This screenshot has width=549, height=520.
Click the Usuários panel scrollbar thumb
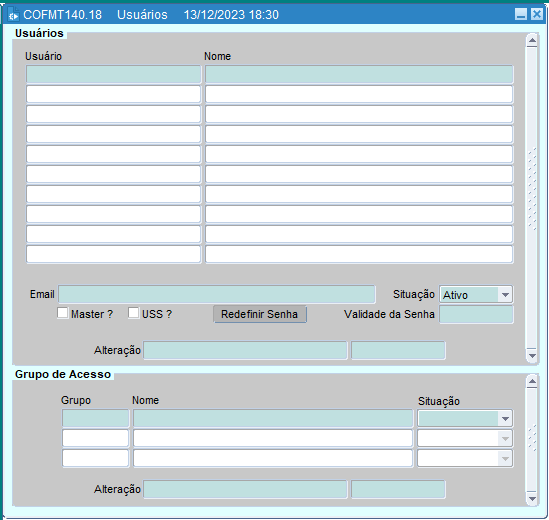[x=532, y=189]
